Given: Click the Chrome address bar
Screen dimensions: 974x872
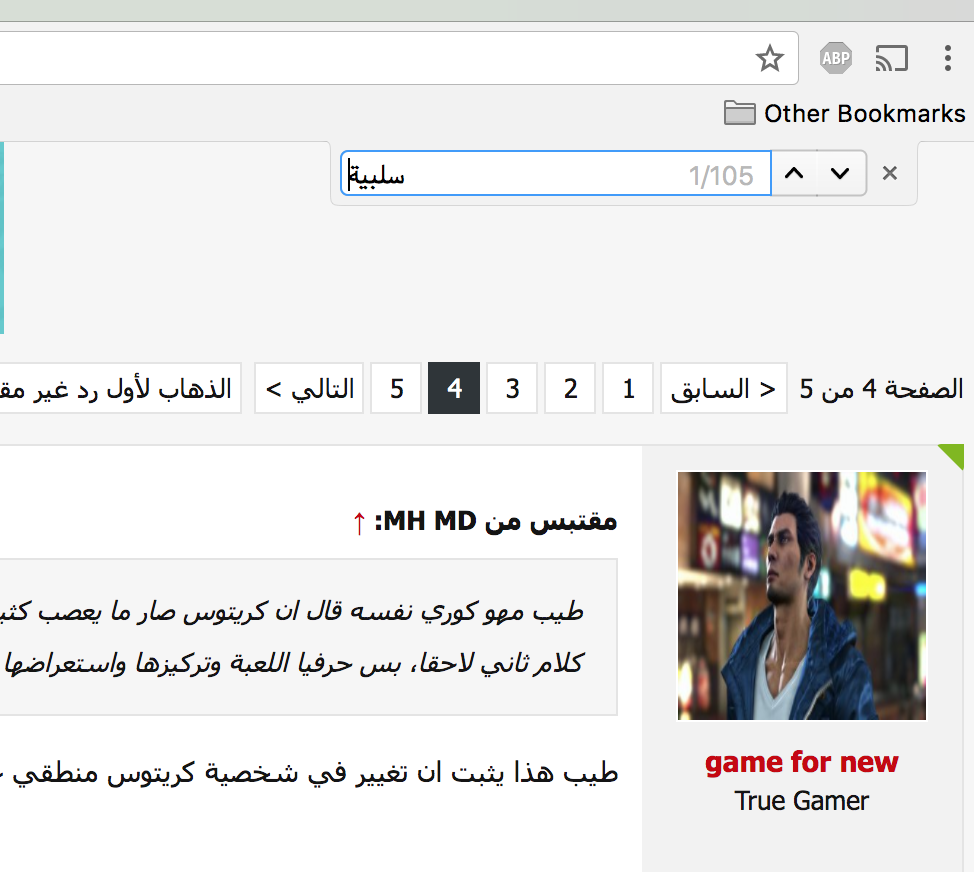Looking at the screenshot, I should [398, 58].
